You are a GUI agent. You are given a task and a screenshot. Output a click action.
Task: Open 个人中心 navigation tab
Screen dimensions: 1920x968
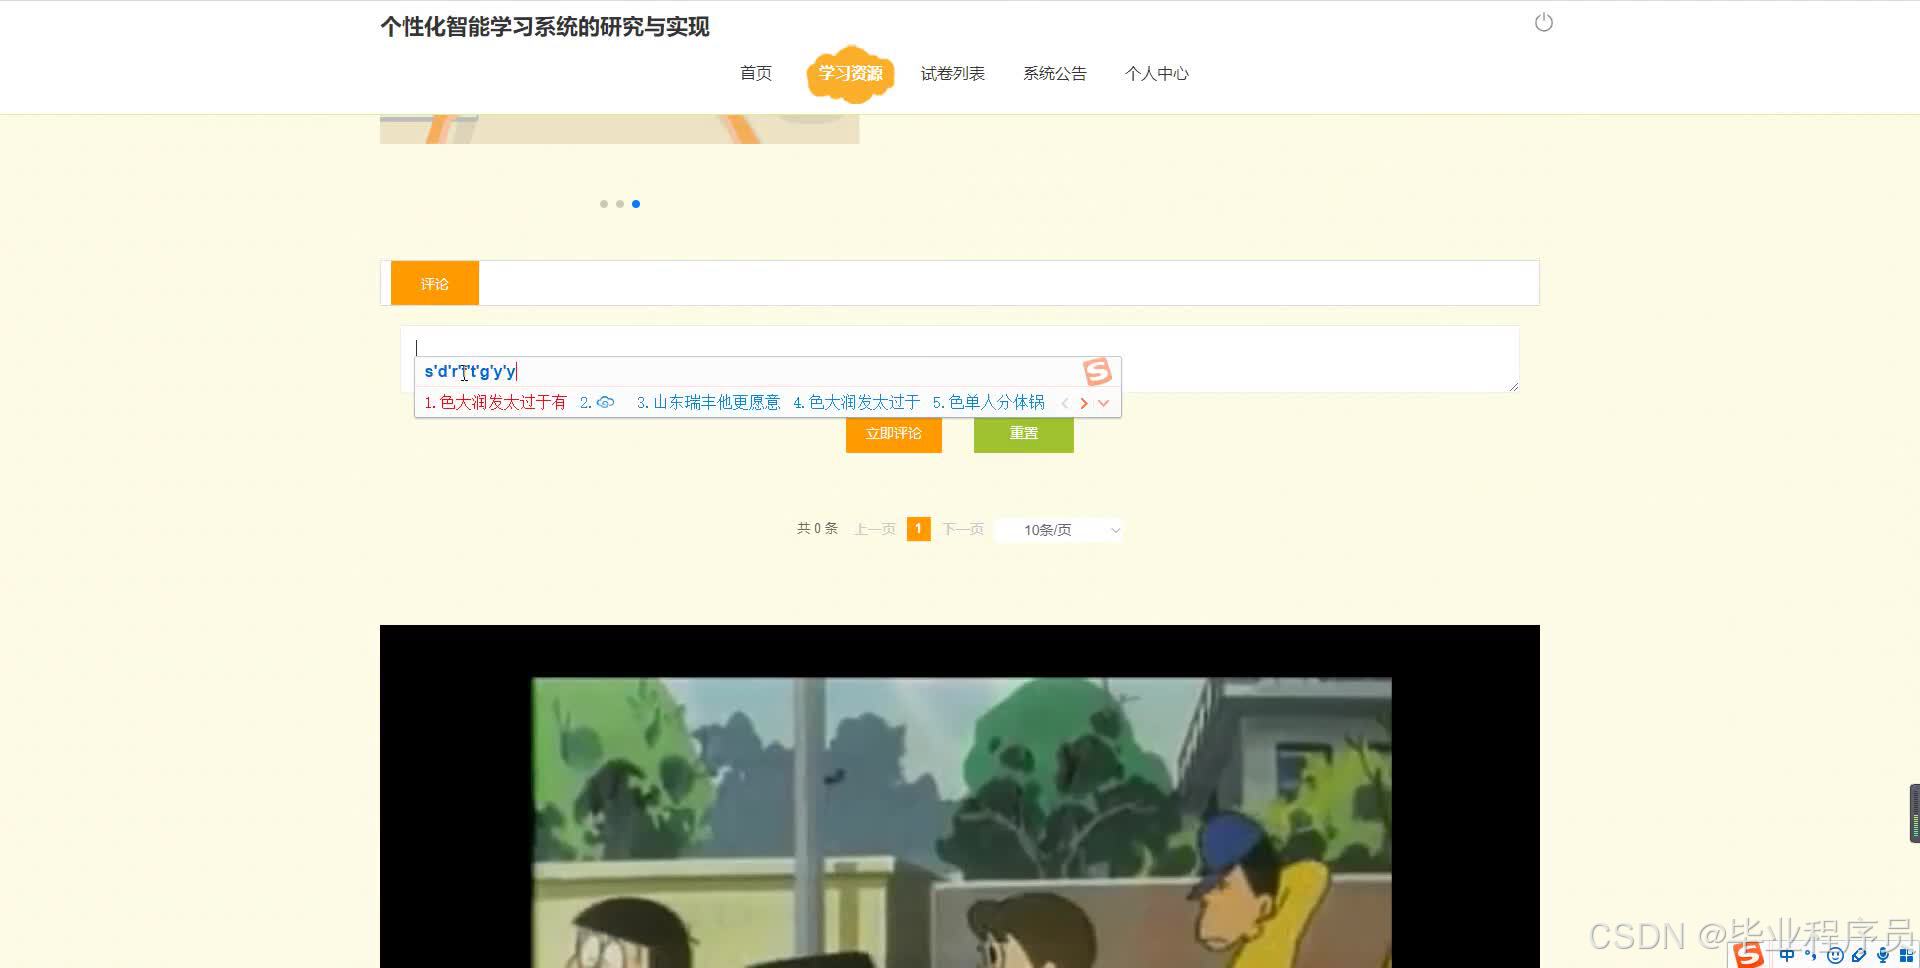coord(1157,73)
